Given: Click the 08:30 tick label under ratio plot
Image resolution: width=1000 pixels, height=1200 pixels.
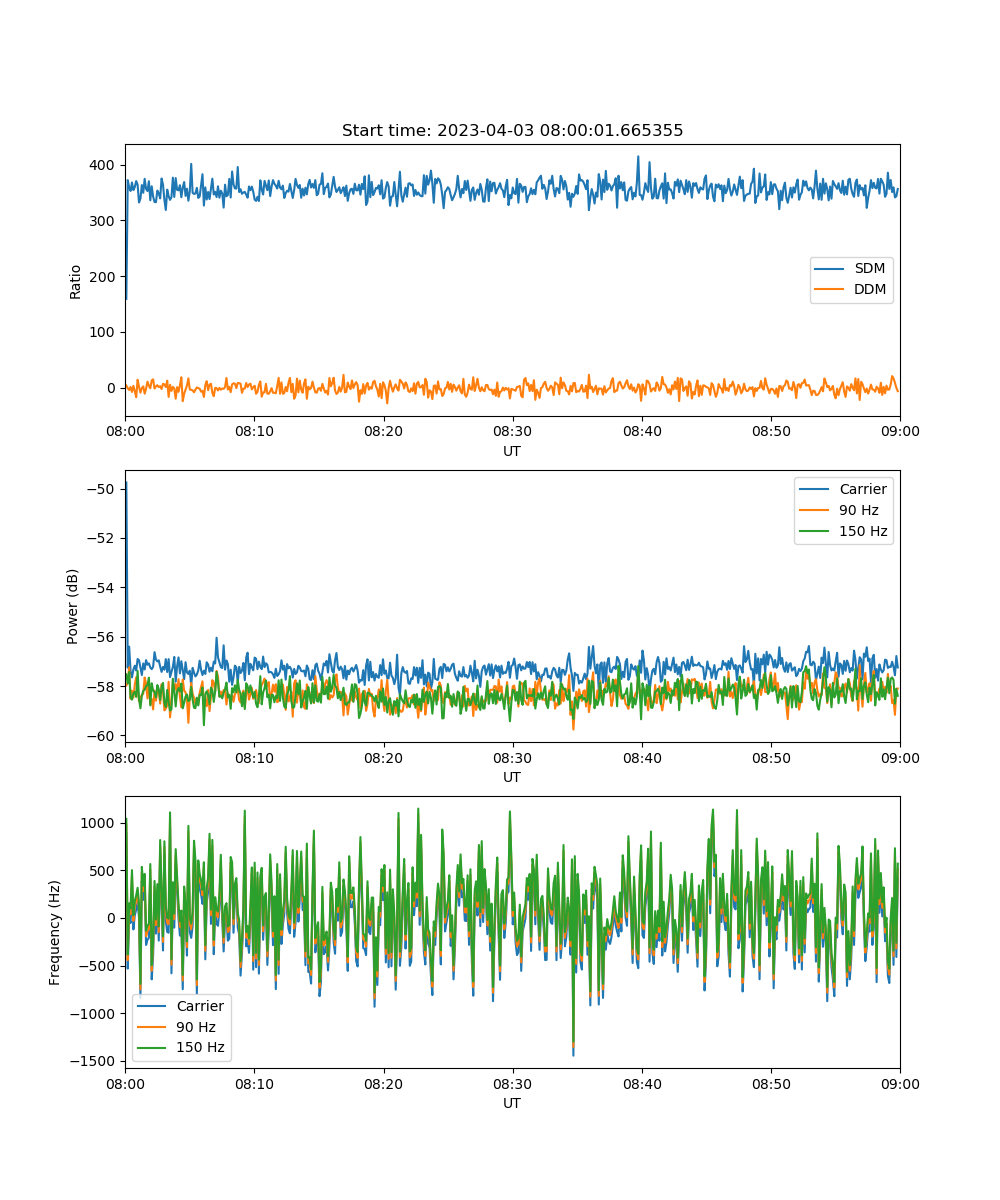Looking at the screenshot, I should click(513, 431).
